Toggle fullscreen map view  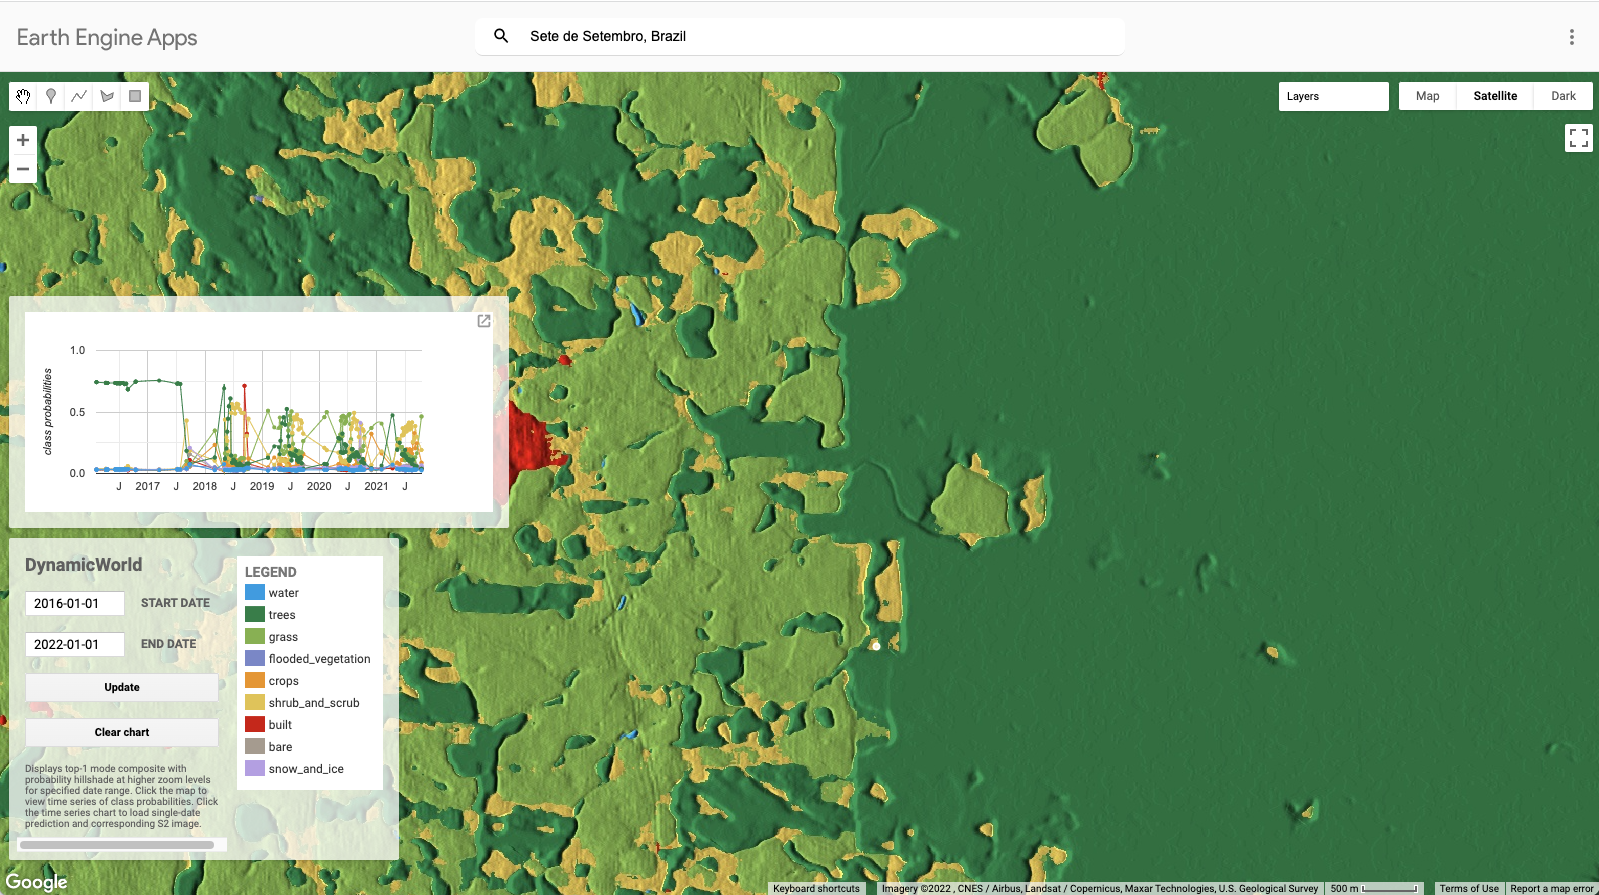(x=1578, y=138)
